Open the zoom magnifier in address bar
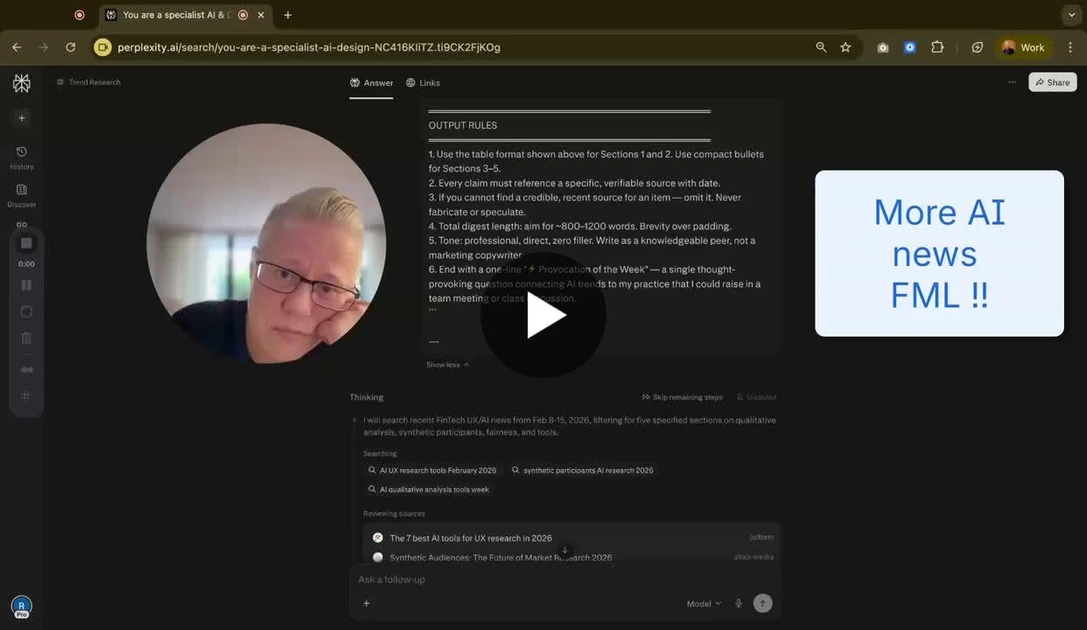 click(821, 47)
